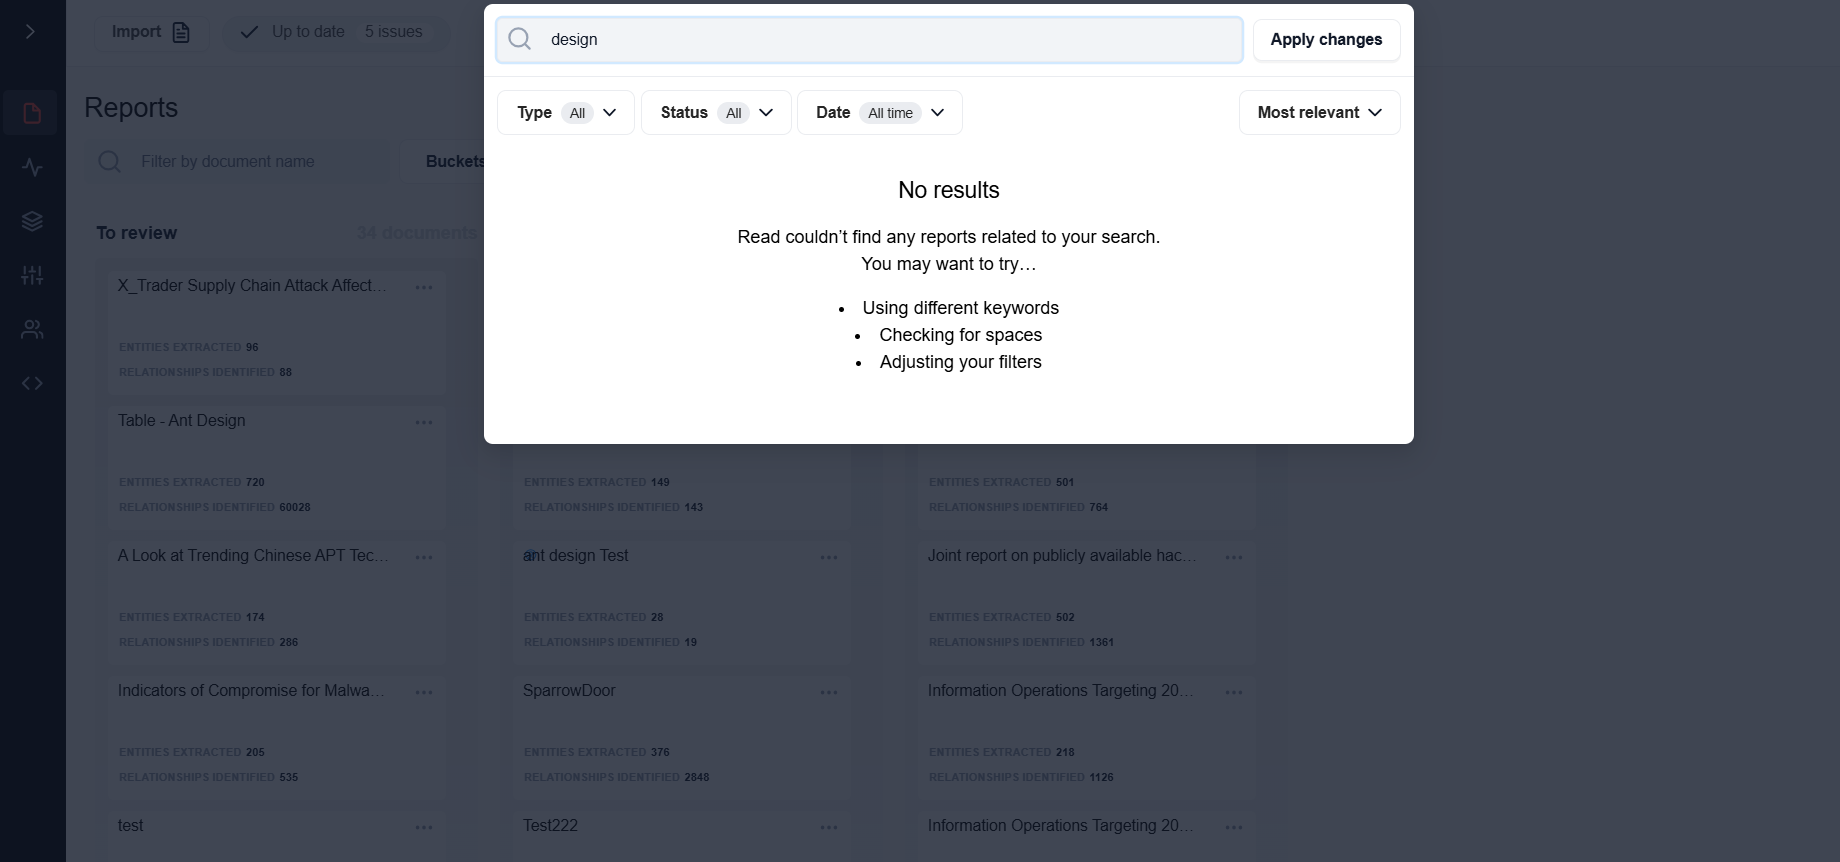Click the magnifier icon in search dialog
Screen dimensions: 1840x862
click(520, 39)
